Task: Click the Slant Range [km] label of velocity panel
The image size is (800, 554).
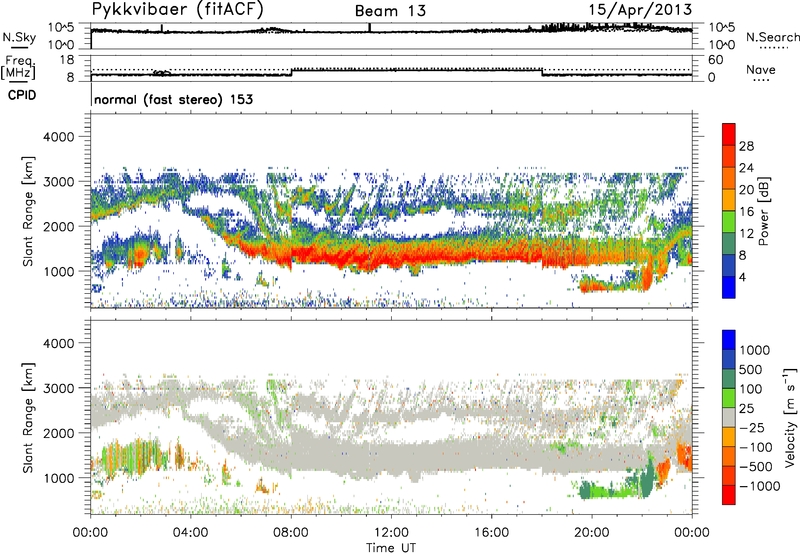Action: click(x=28, y=417)
